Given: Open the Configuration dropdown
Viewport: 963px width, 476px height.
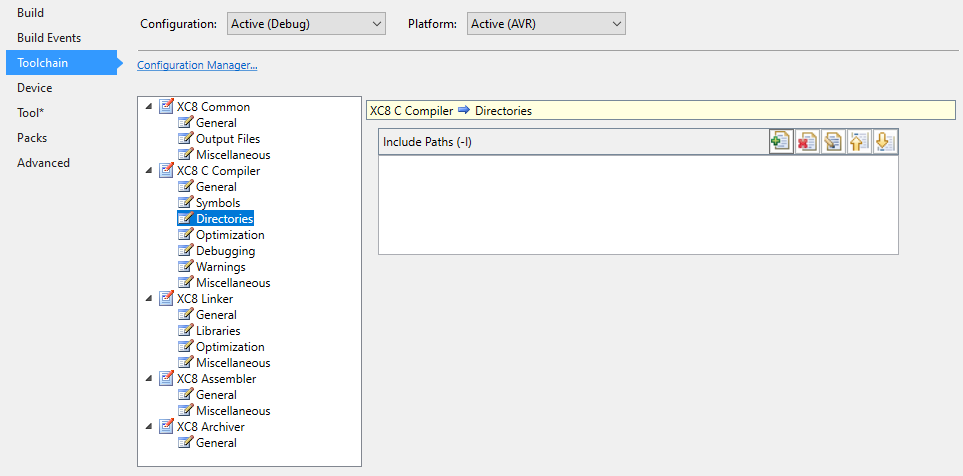Looking at the screenshot, I should pos(306,23).
